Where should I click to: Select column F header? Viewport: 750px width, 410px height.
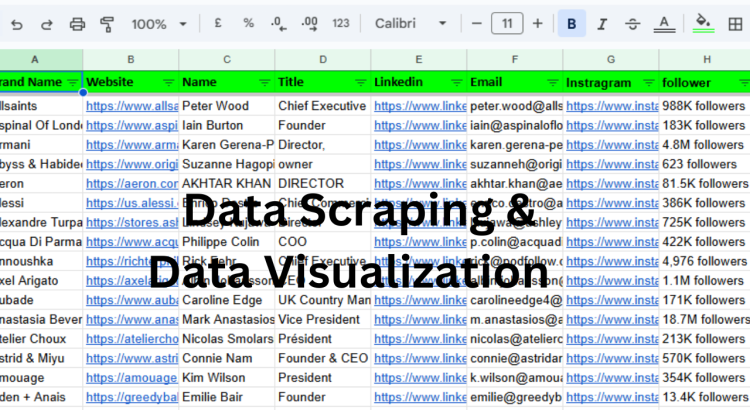tap(515, 59)
